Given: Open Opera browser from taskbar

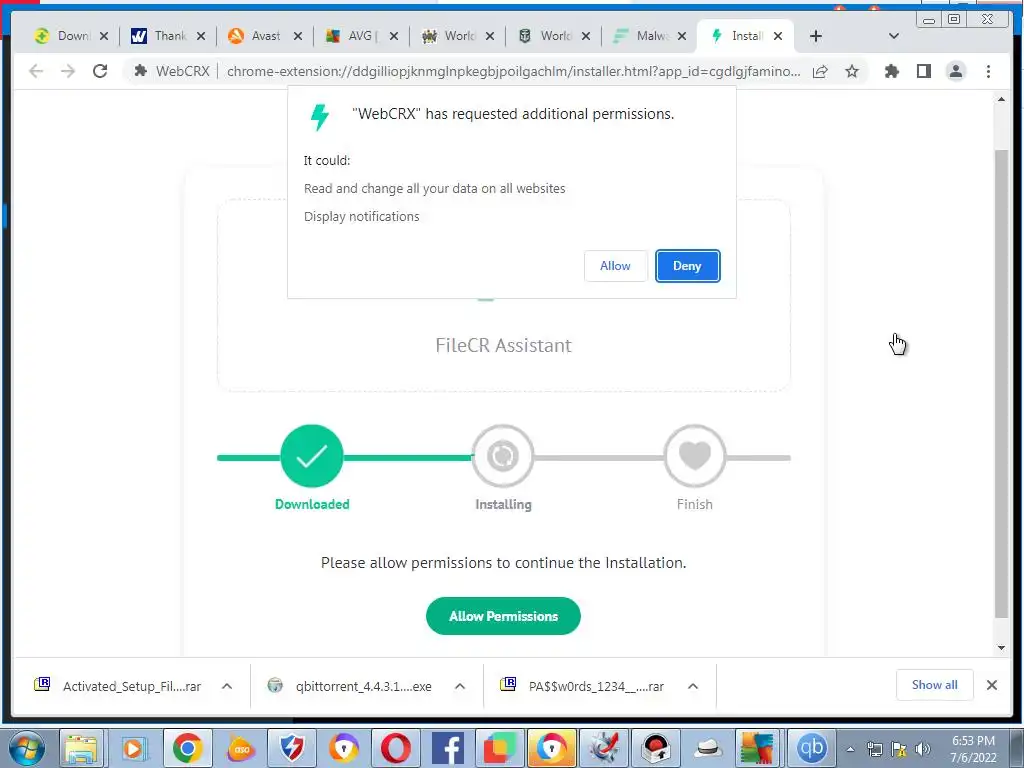Looking at the screenshot, I should point(396,748).
